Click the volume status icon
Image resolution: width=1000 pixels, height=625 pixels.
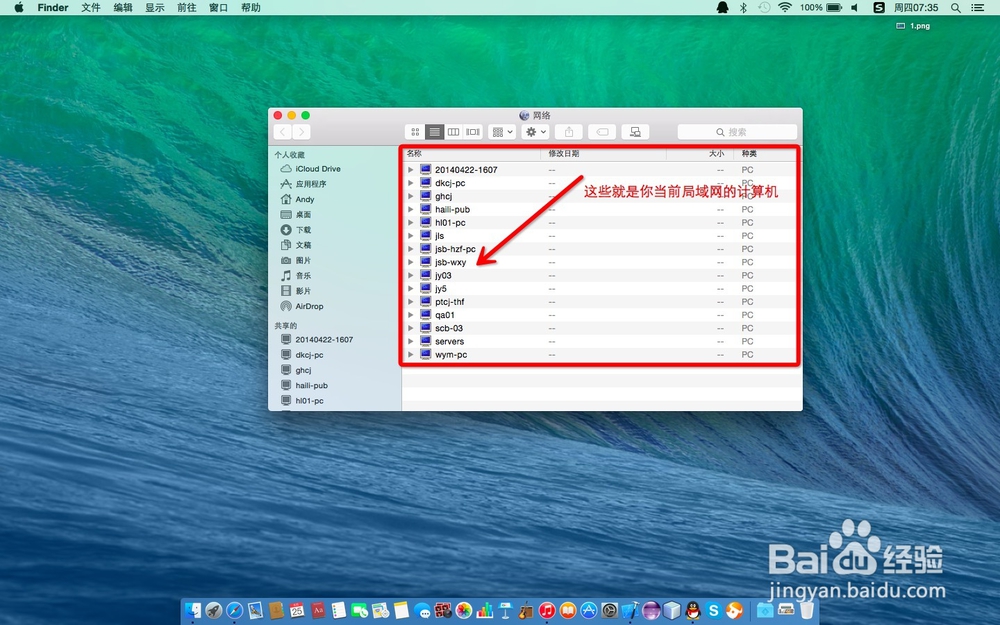[x=855, y=8]
